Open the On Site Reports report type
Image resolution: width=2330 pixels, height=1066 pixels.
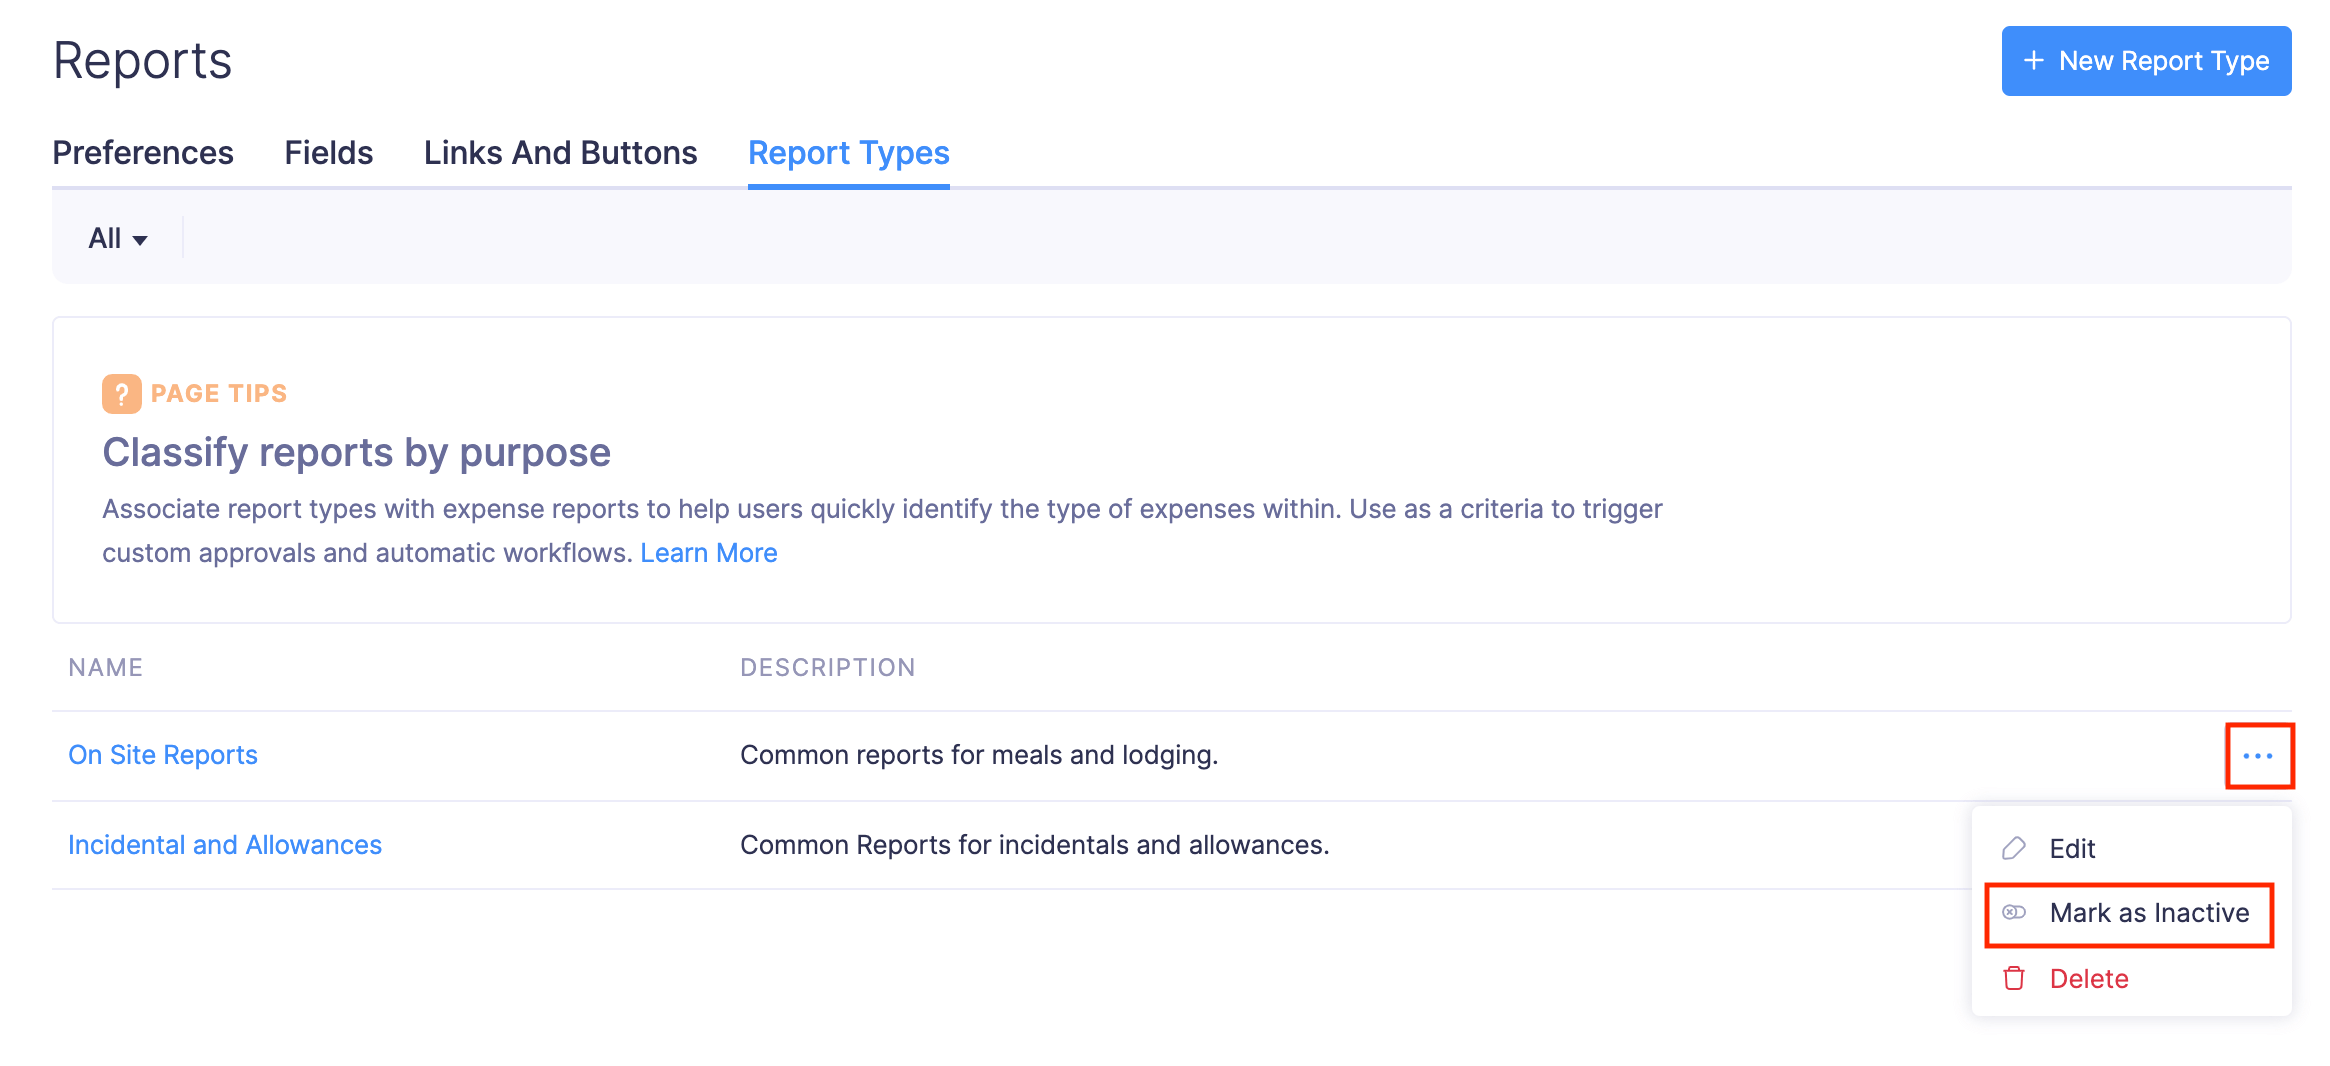coord(163,755)
